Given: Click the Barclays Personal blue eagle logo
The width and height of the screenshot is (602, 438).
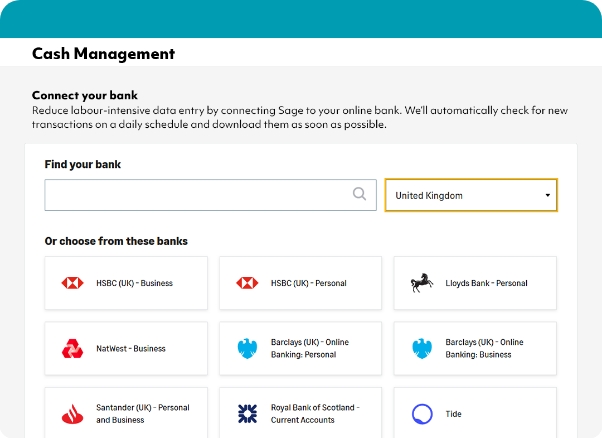Looking at the screenshot, I should 247,349.
